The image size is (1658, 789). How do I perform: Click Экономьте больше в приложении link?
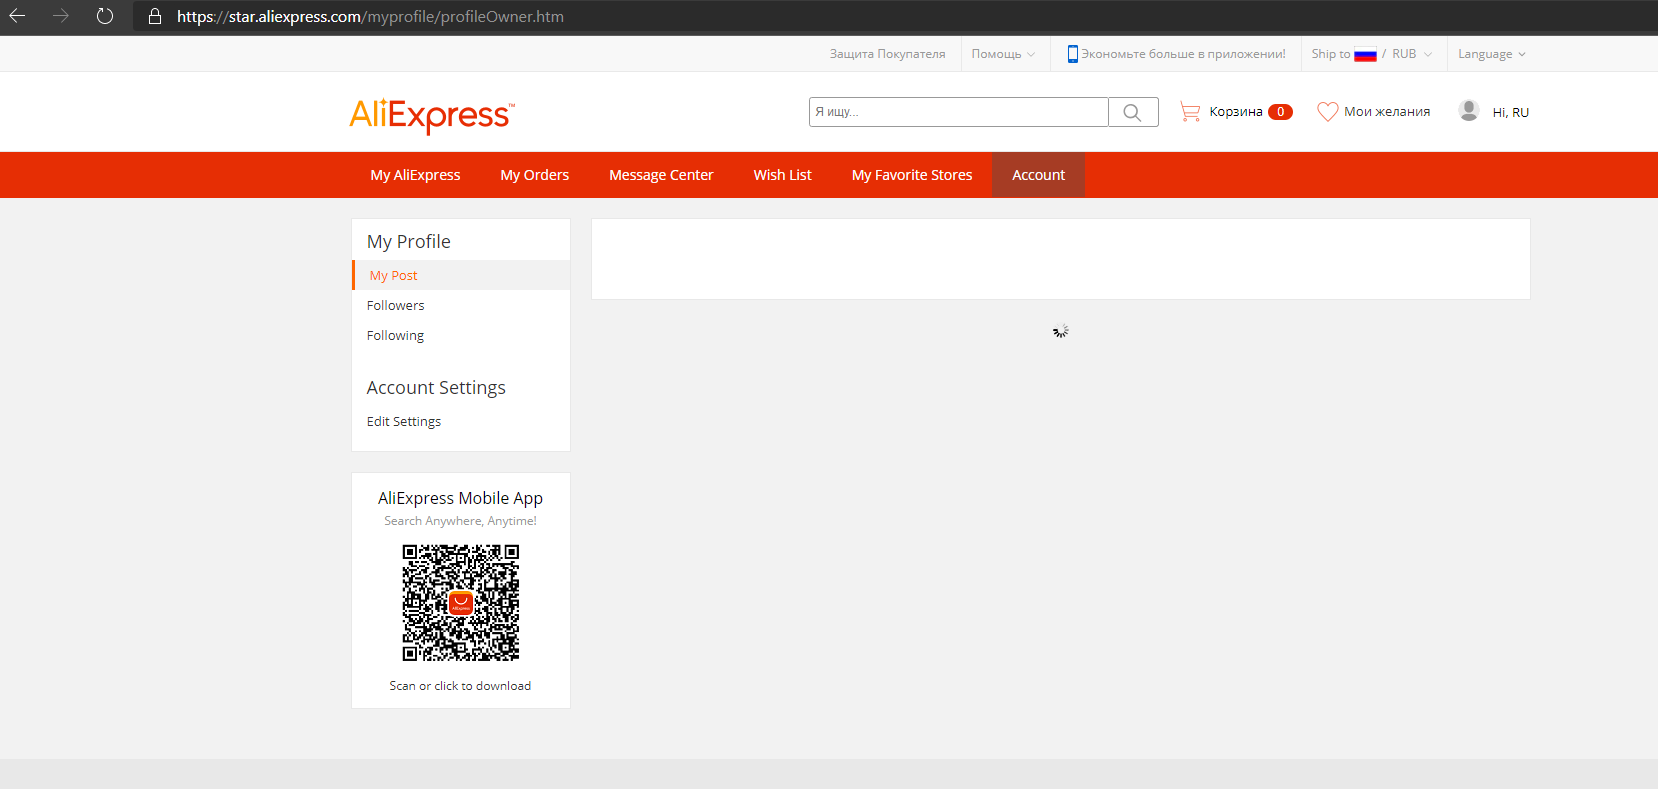click(x=1183, y=54)
